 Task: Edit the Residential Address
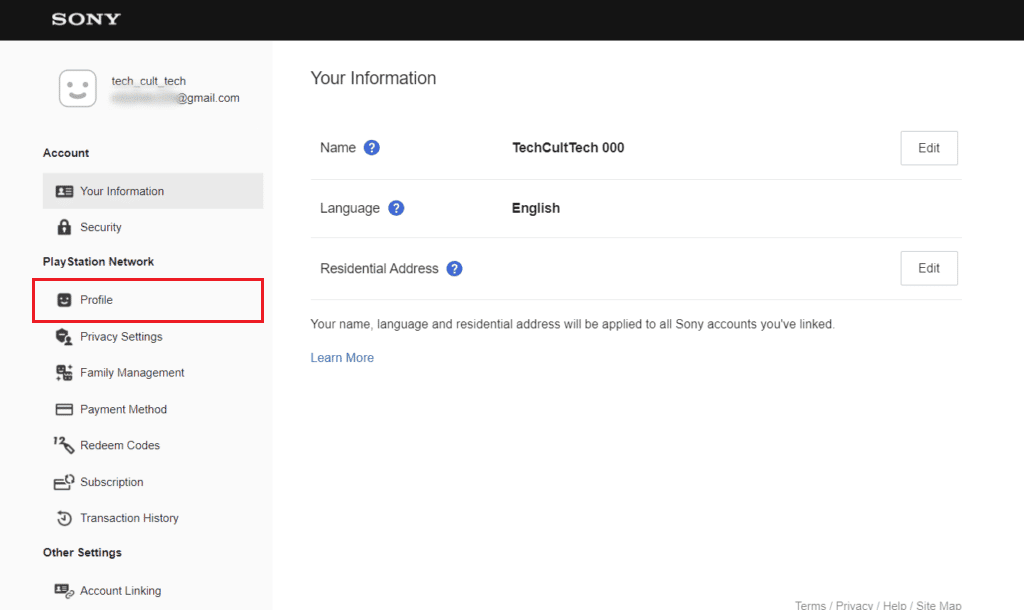coord(928,268)
